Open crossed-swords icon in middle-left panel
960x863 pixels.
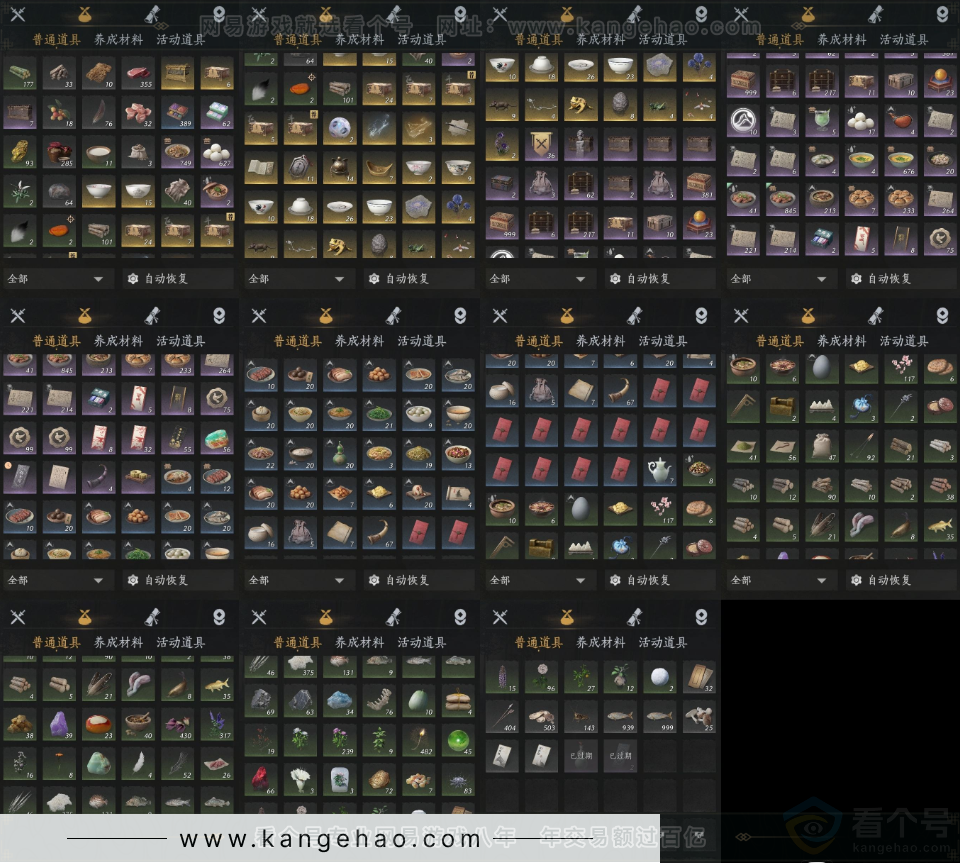coord(18,315)
